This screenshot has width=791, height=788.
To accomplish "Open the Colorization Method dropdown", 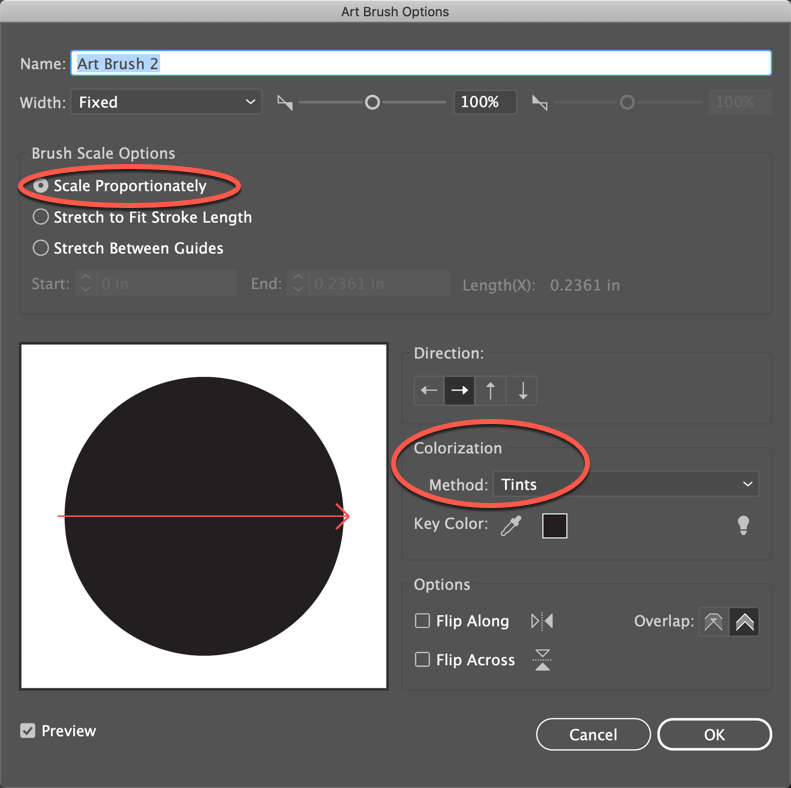I will click(x=626, y=484).
